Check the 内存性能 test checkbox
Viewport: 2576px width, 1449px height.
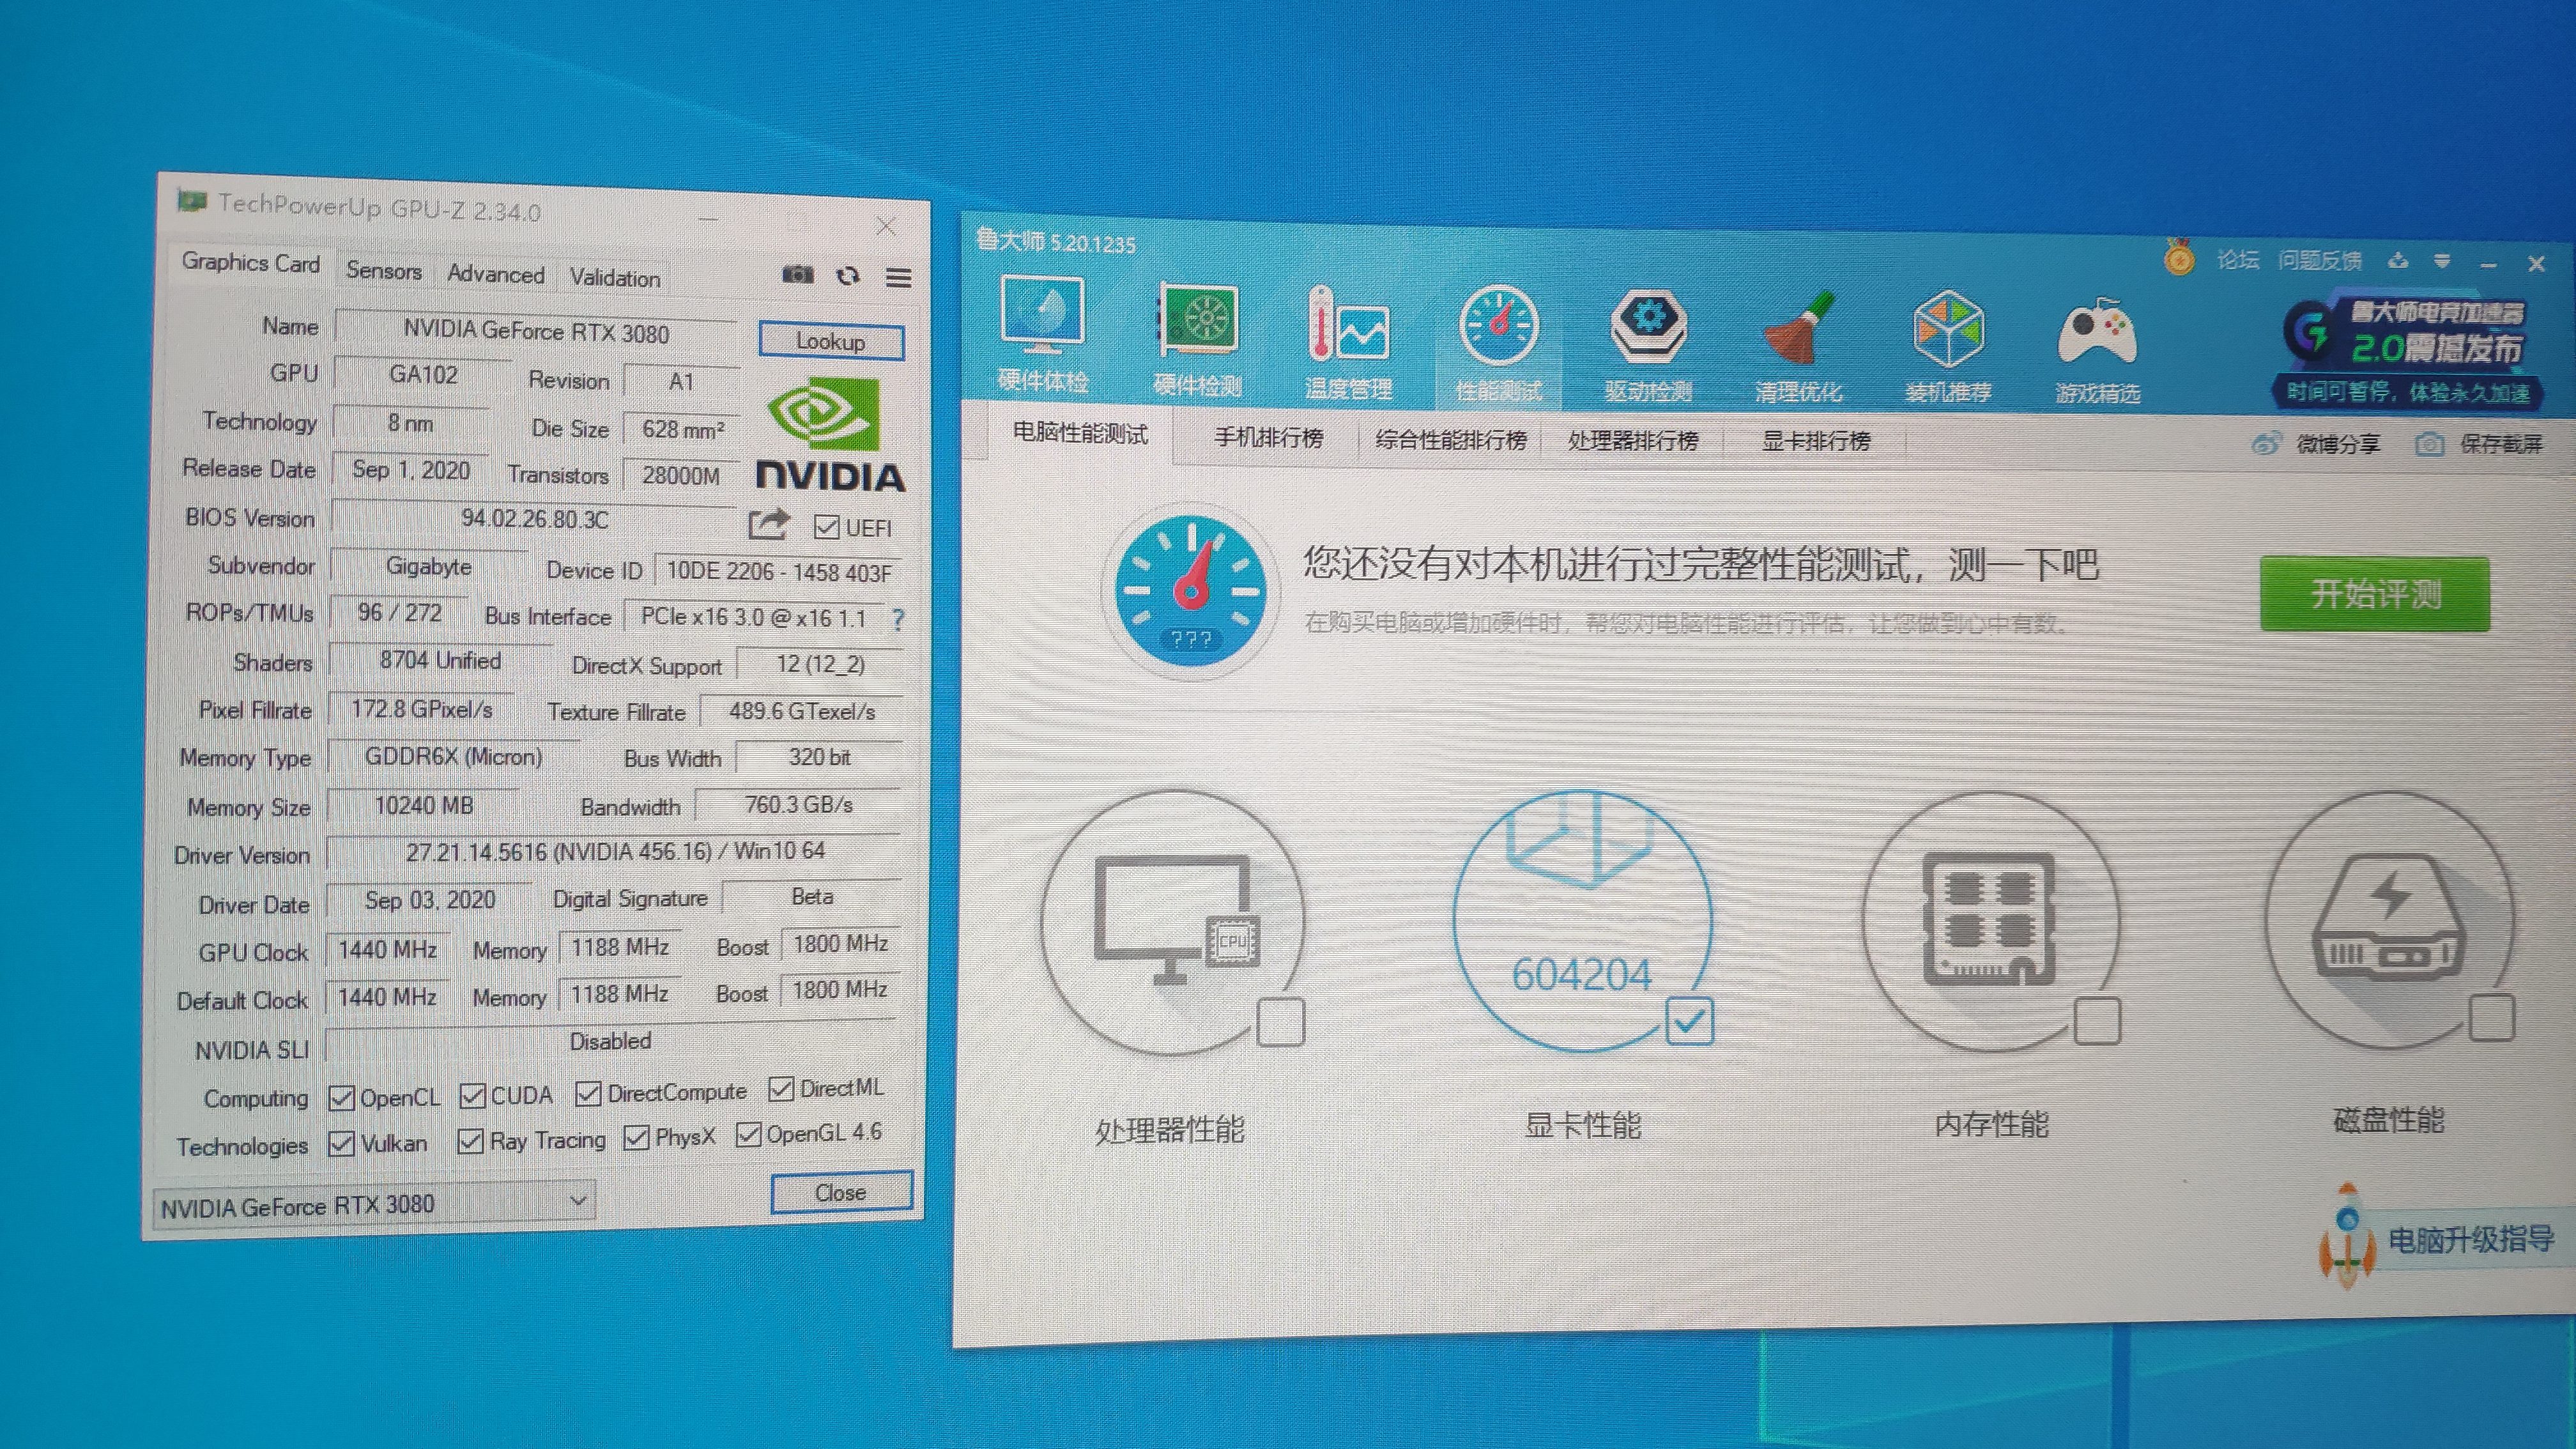(2097, 1021)
